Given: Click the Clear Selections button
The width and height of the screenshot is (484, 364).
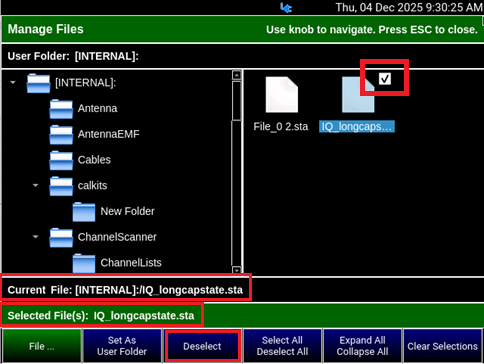Looking at the screenshot, I should (x=443, y=346).
